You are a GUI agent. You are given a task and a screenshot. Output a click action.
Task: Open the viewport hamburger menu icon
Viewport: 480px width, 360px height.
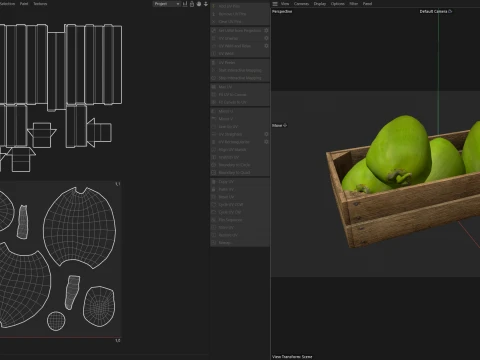(x=275, y=4)
